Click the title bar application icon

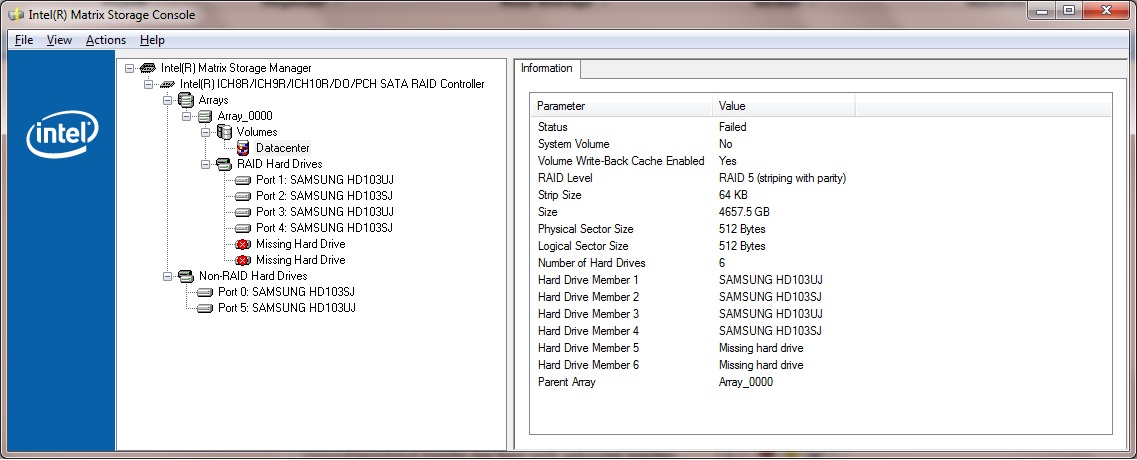(15, 14)
